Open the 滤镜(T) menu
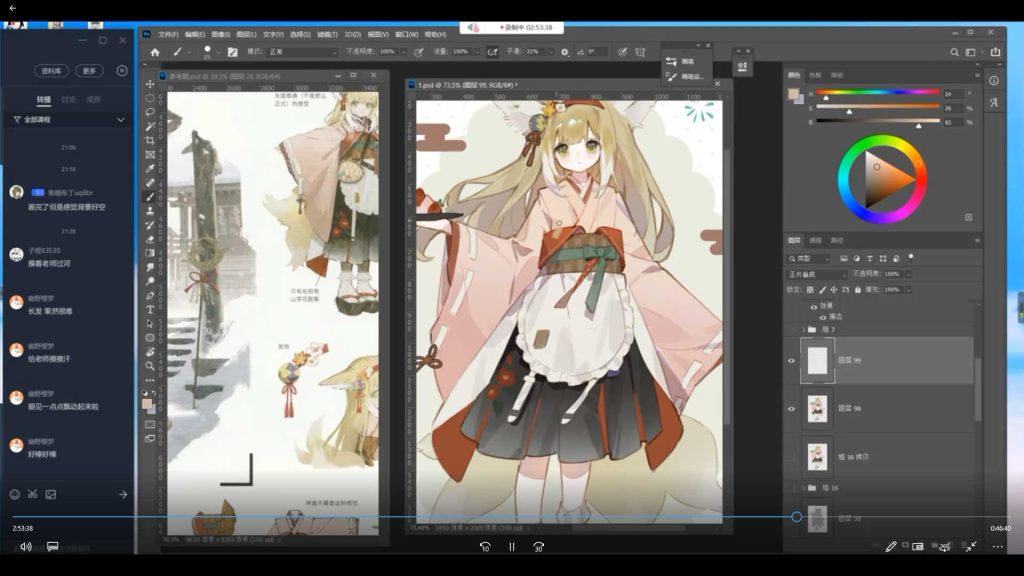This screenshot has height=576, width=1024. click(x=327, y=34)
